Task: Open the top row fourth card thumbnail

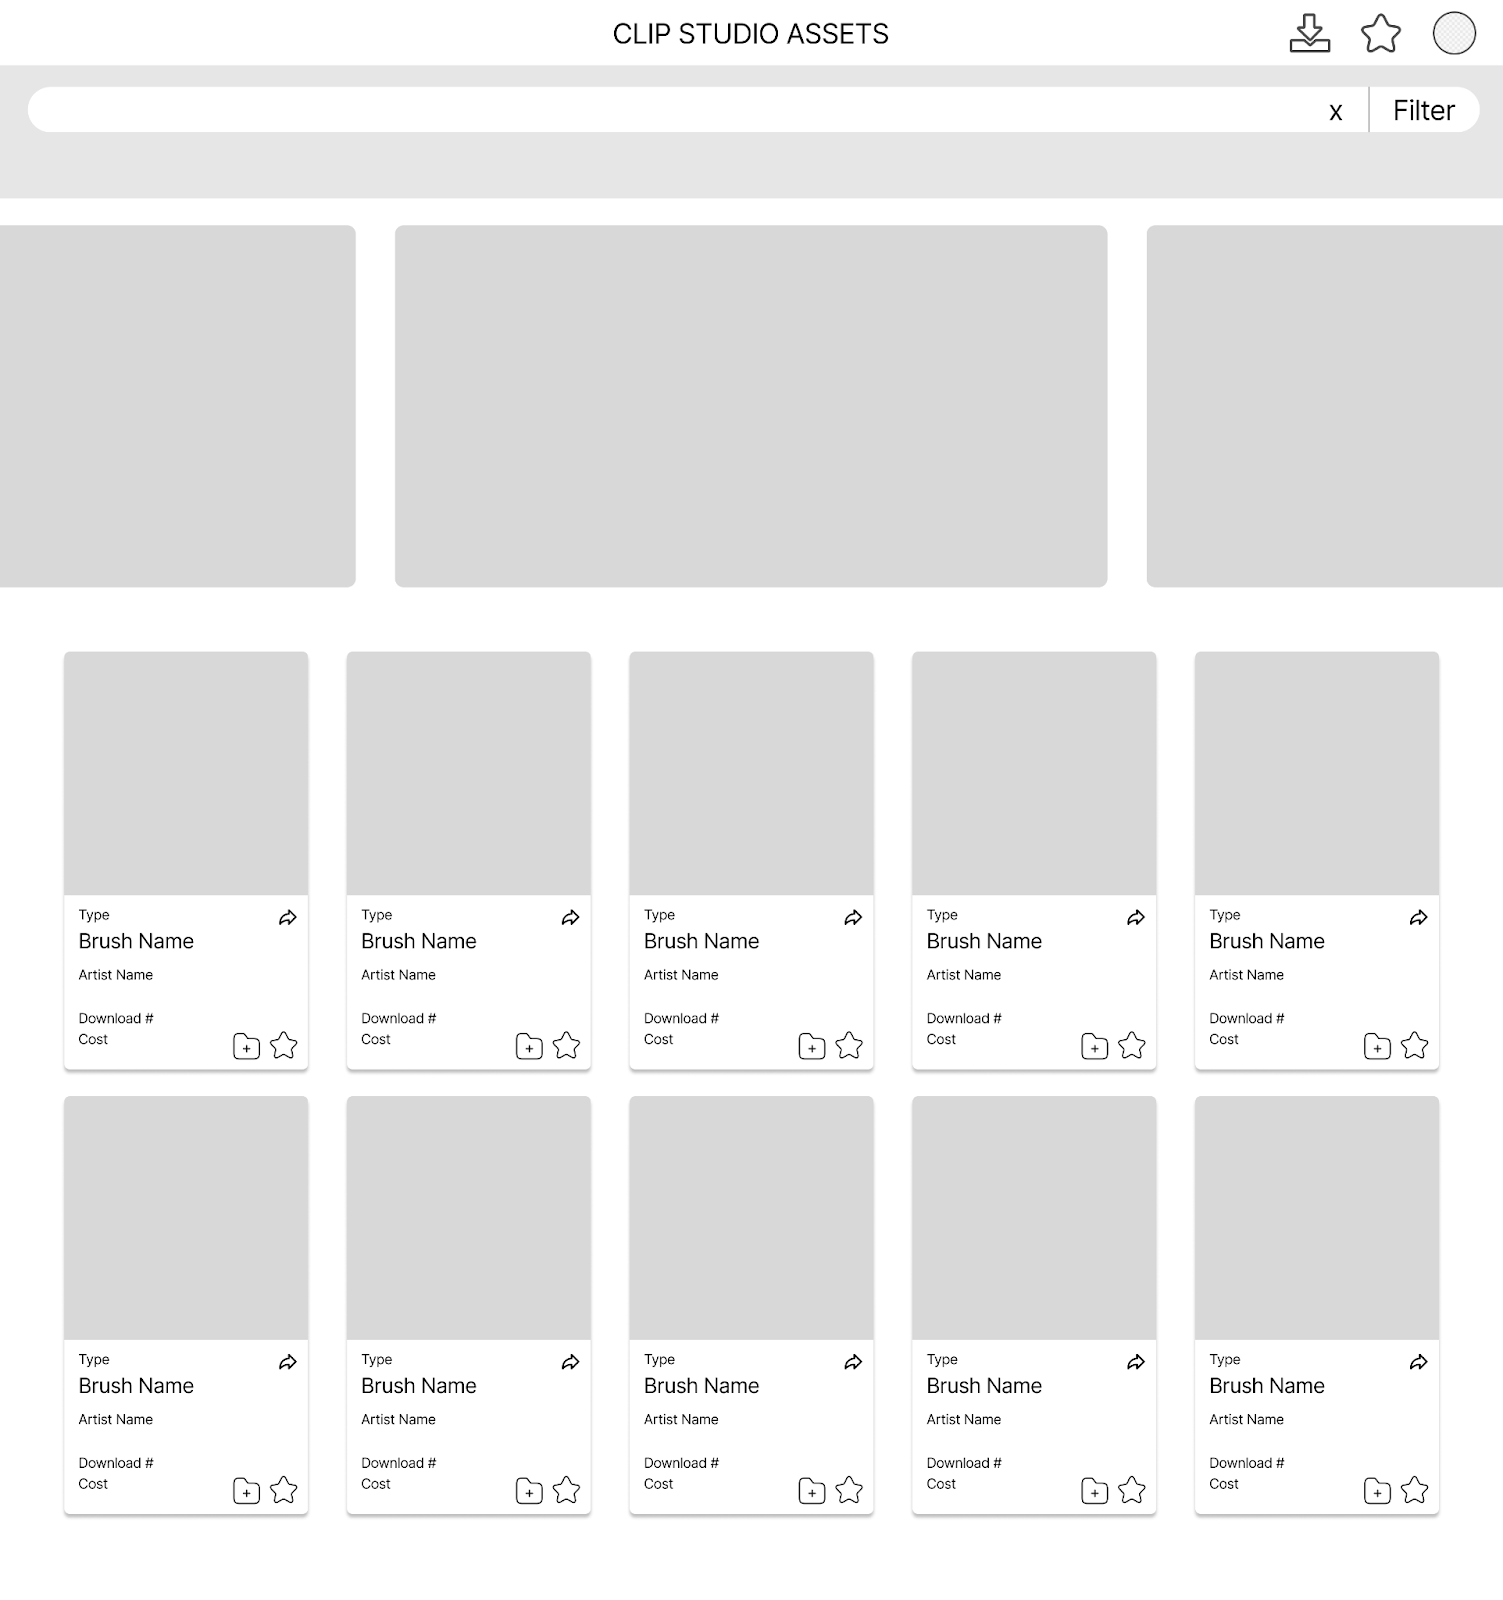Action: 1034,773
